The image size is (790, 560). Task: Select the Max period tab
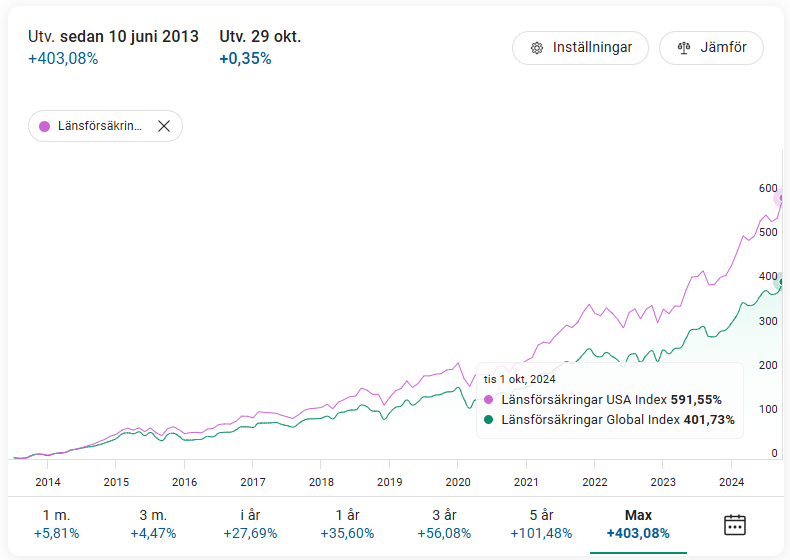tap(638, 524)
